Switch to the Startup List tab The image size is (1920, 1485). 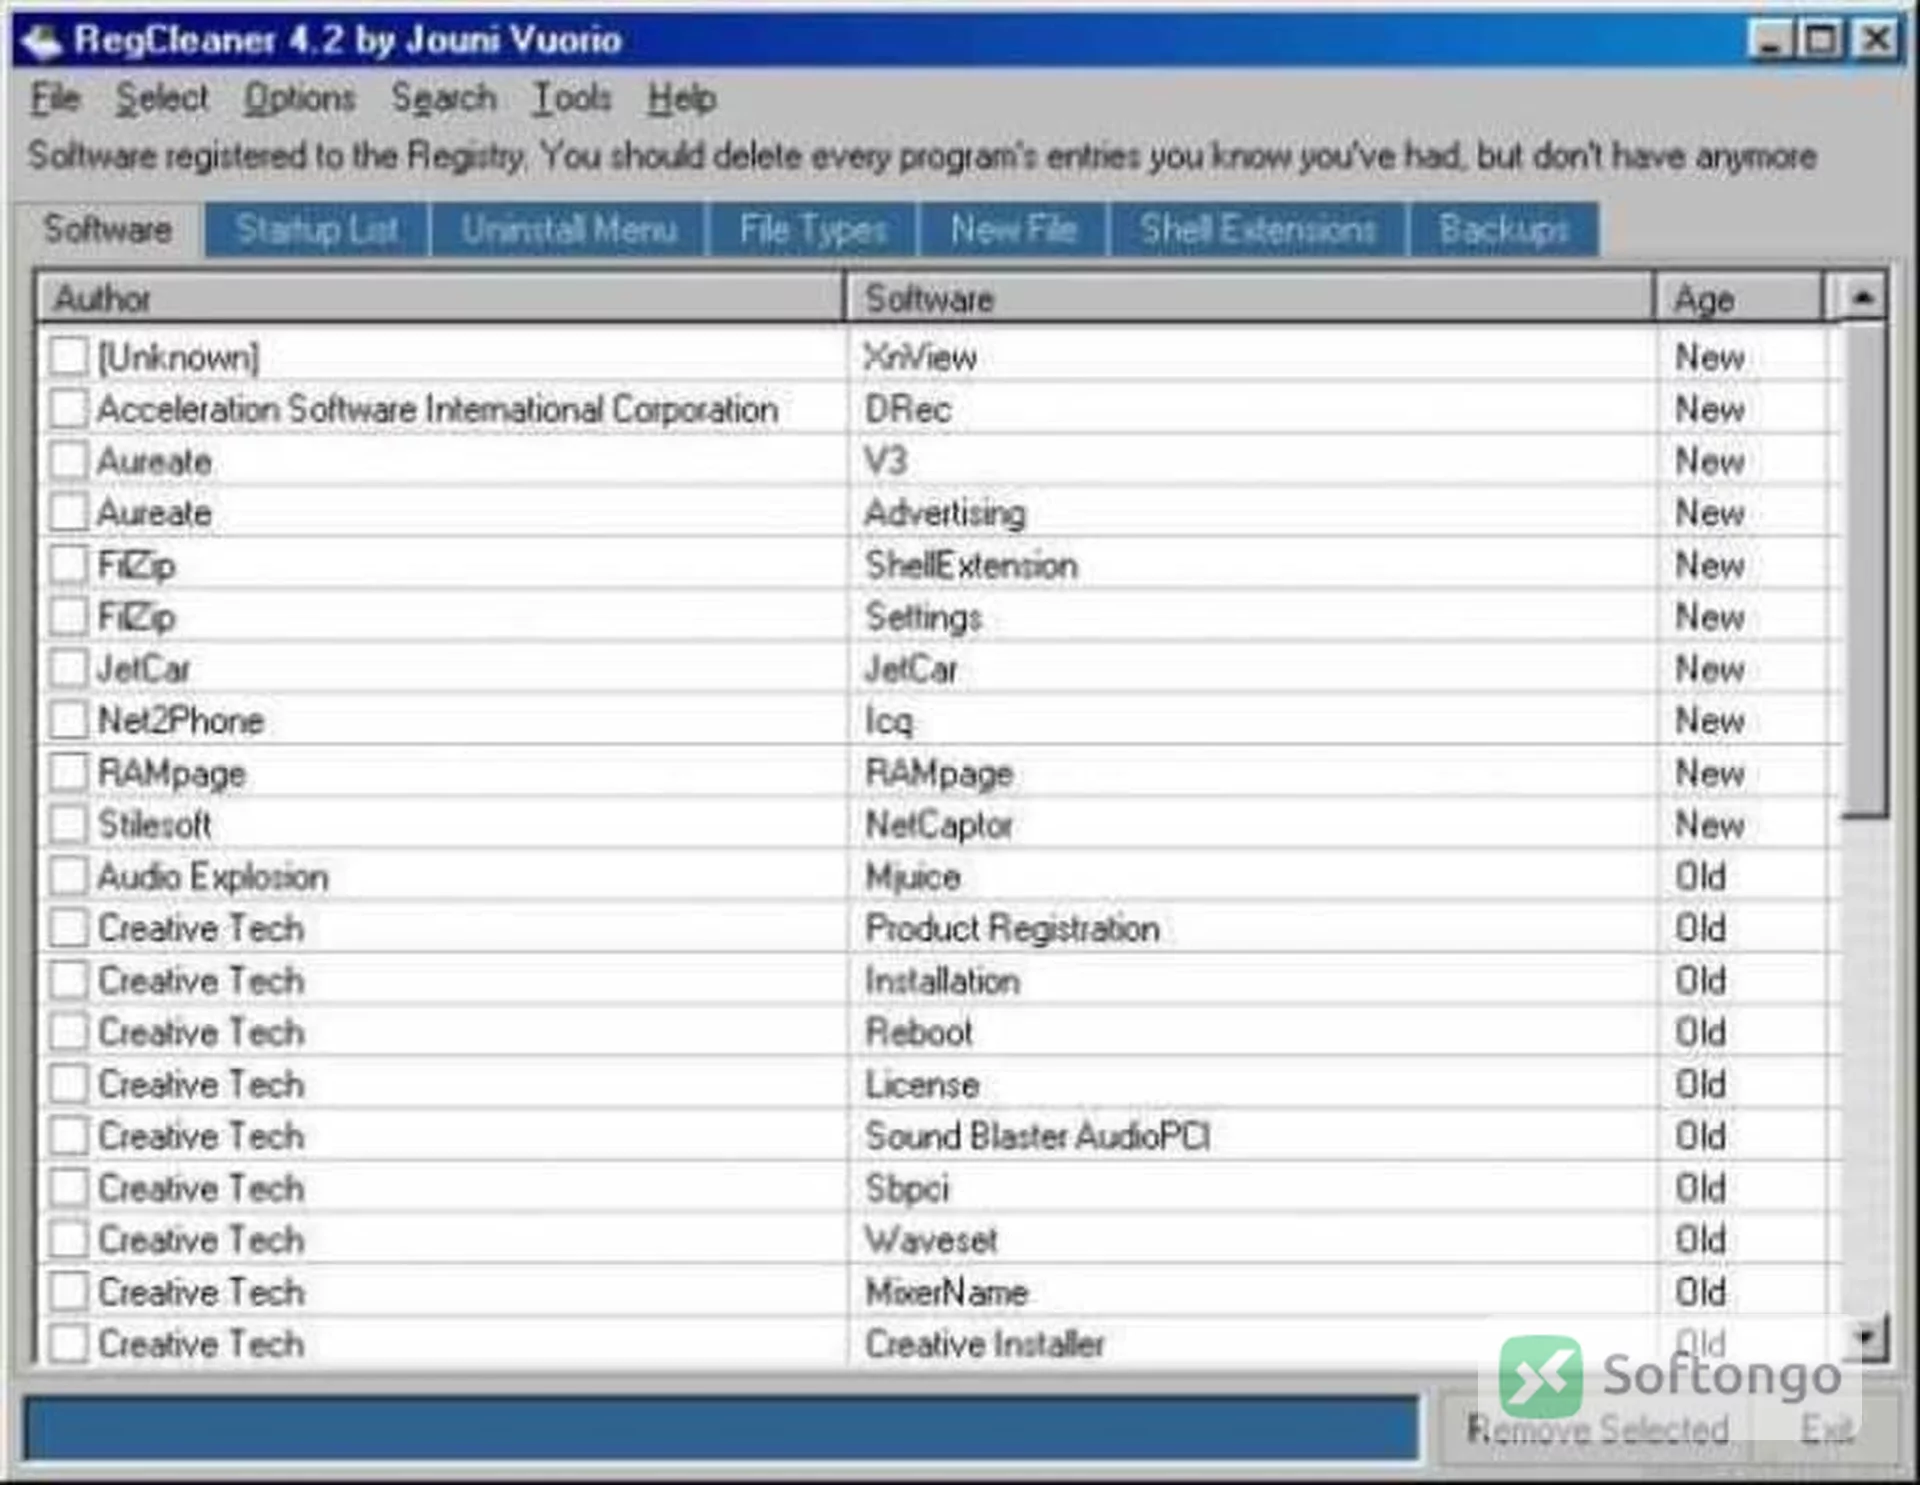318,230
